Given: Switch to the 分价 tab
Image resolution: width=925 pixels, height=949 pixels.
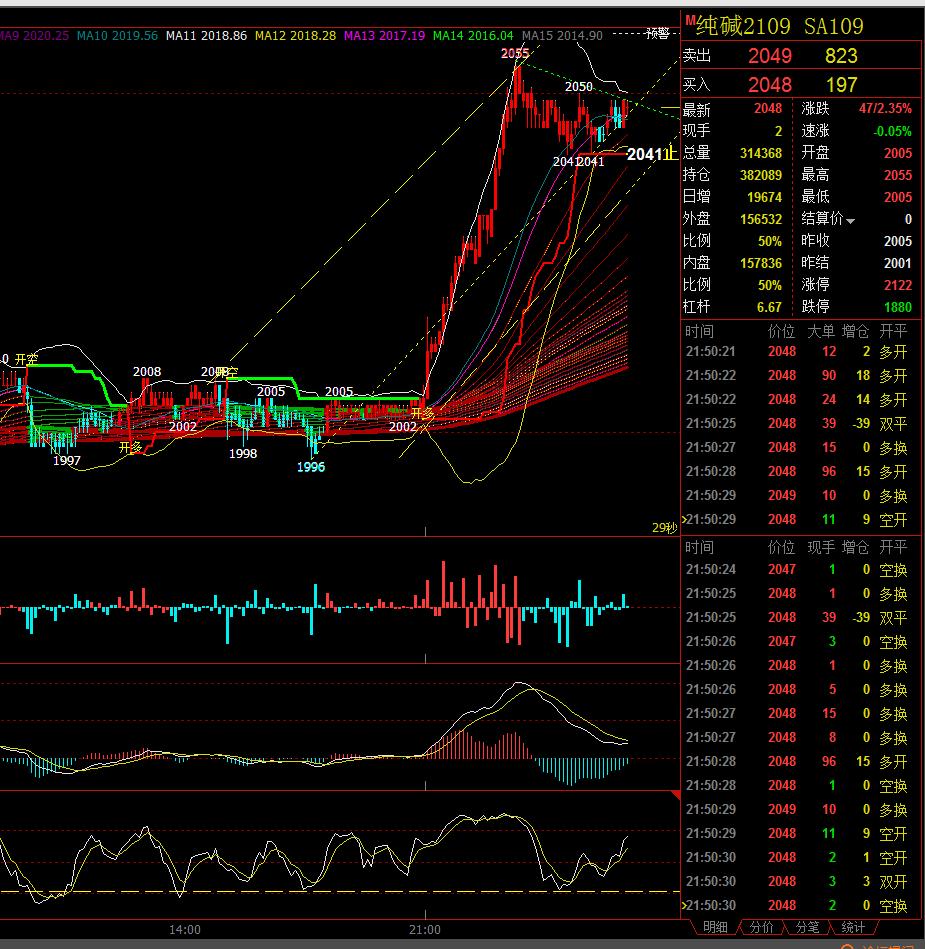Looking at the screenshot, I should (x=761, y=927).
